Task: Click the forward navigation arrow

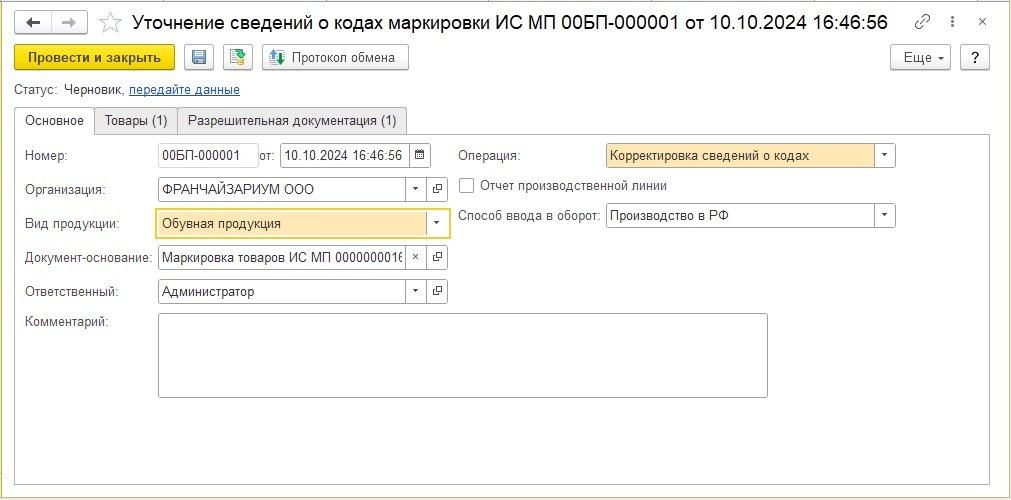Action: [69, 22]
